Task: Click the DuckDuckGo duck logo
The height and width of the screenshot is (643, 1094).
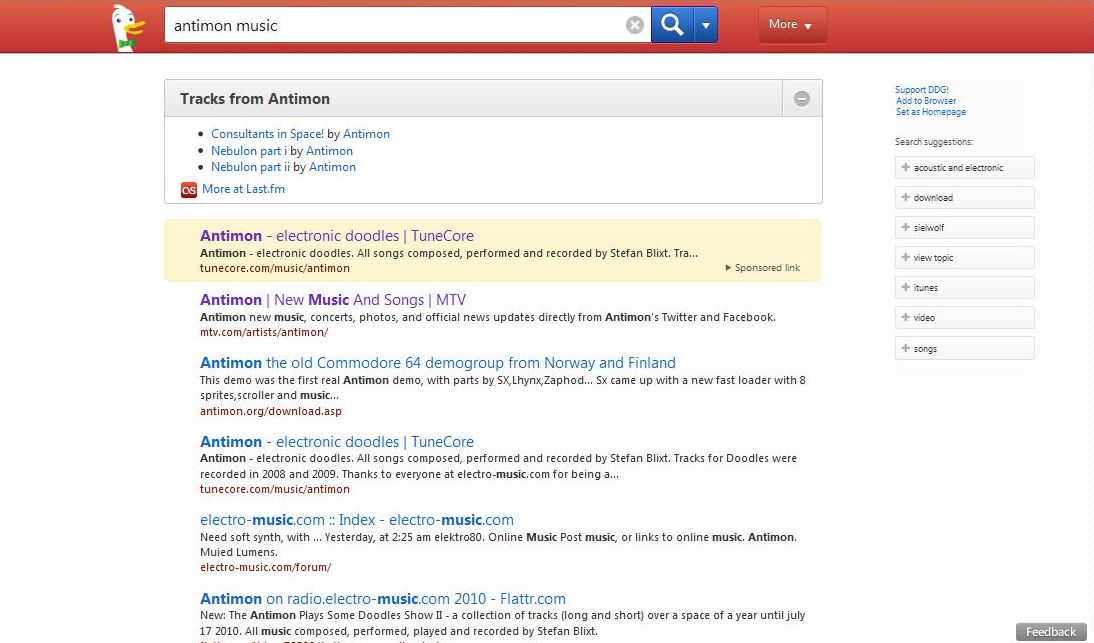Action: click(x=128, y=28)
